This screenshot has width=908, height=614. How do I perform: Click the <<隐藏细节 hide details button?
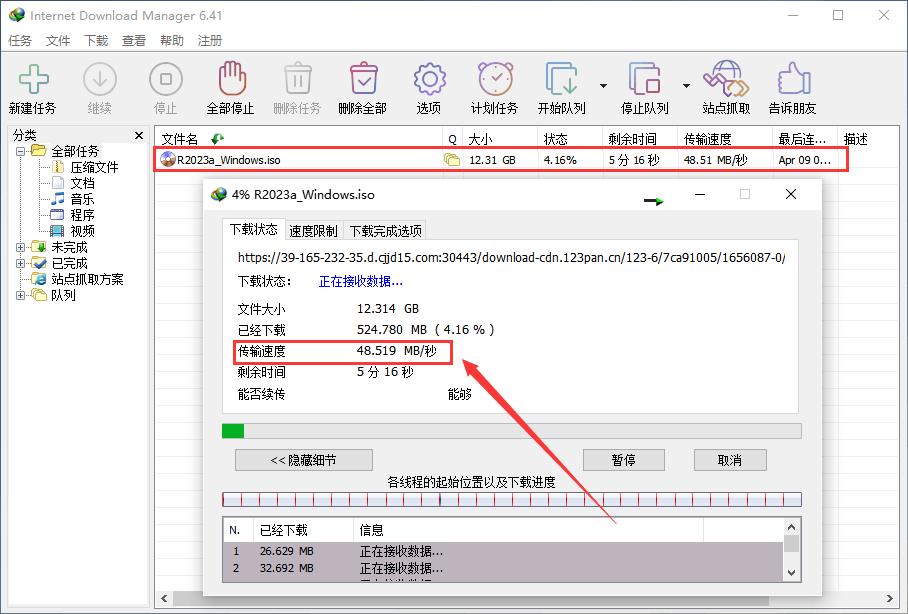tap(303, 460)
